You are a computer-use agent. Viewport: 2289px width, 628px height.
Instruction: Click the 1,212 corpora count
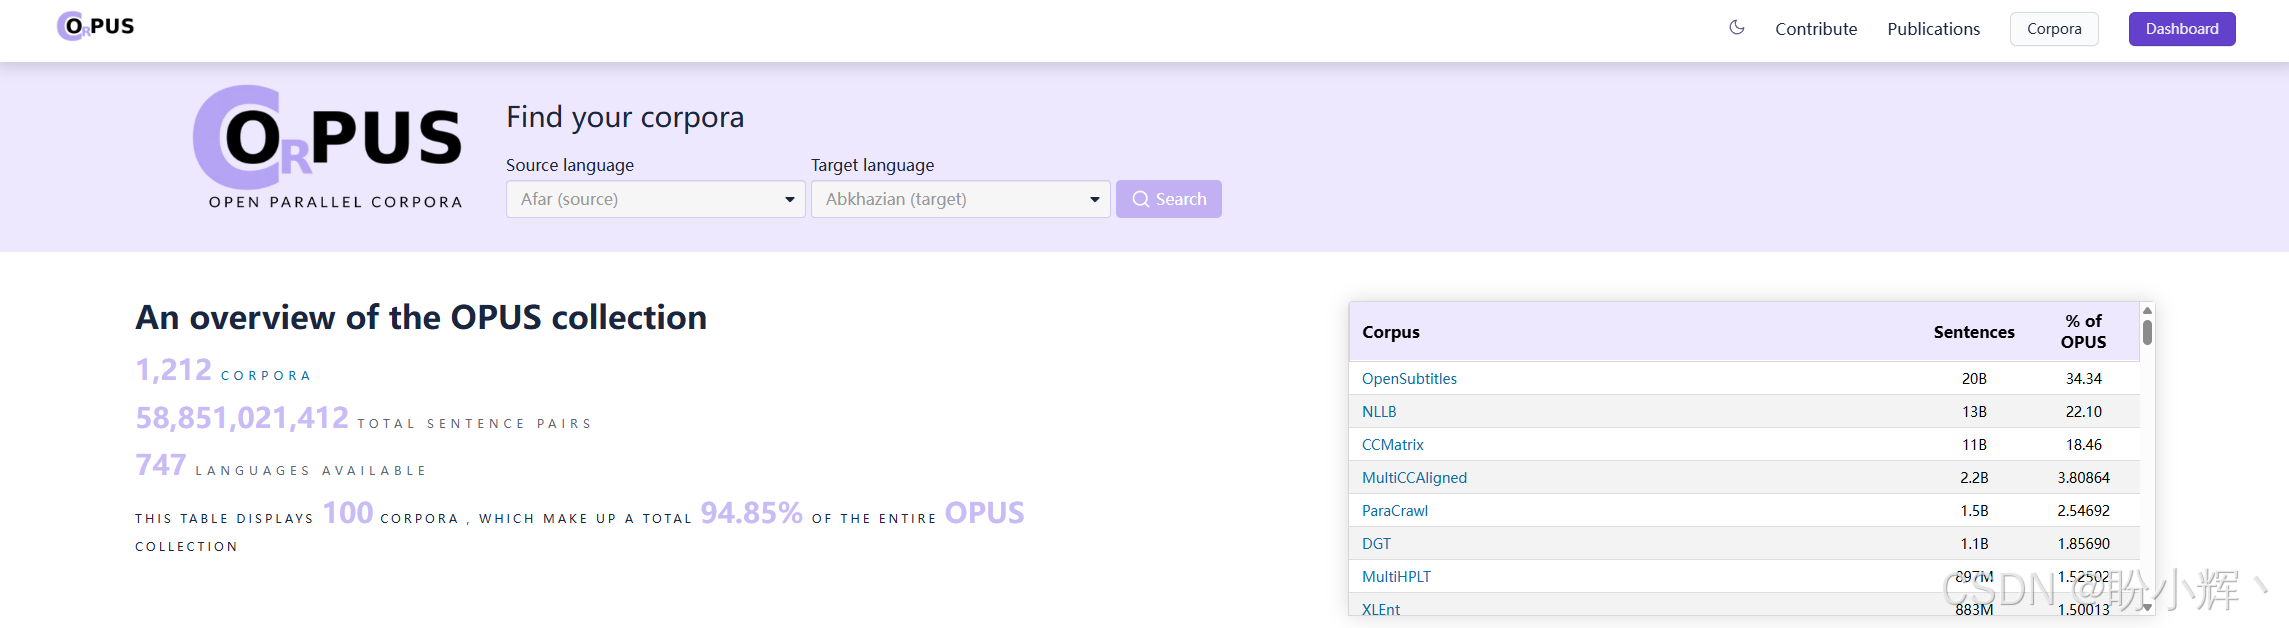174,370
